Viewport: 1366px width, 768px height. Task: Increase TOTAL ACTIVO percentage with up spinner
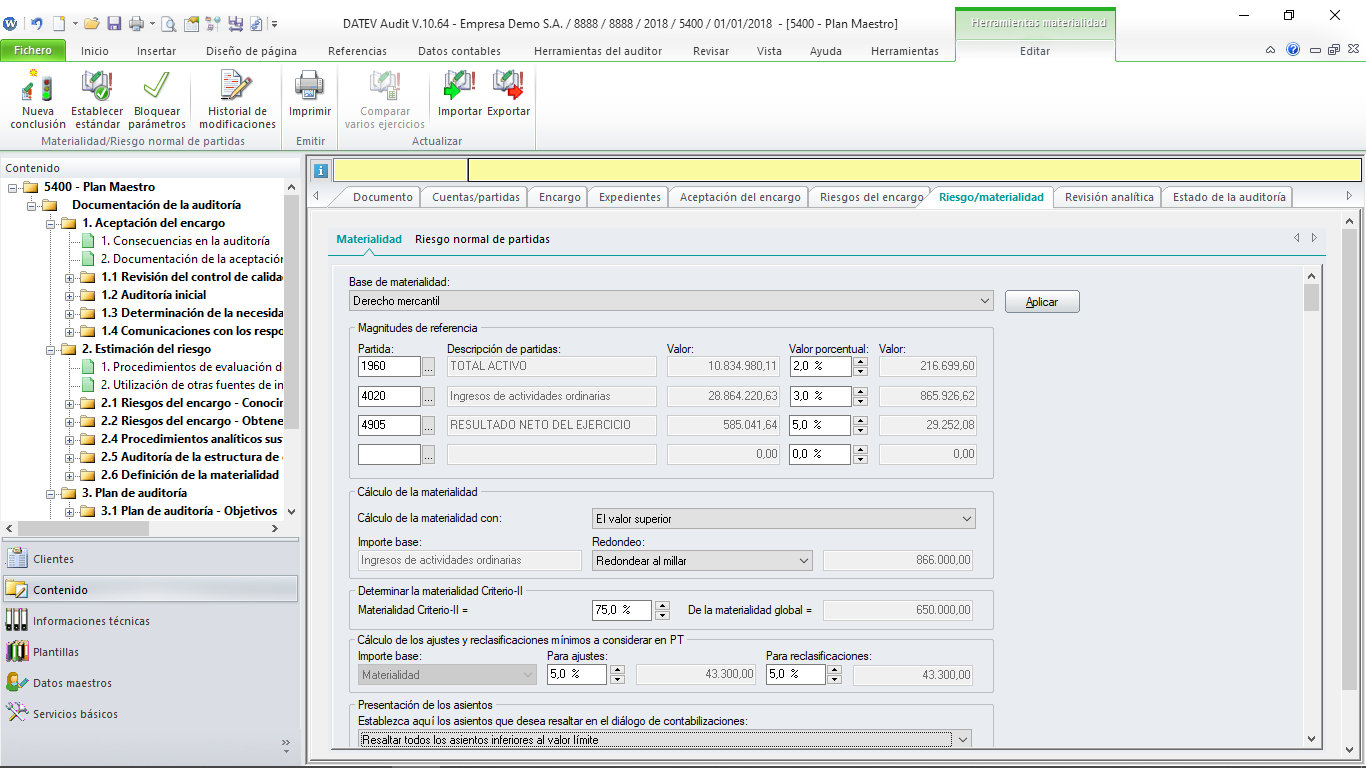pos(860,362)
